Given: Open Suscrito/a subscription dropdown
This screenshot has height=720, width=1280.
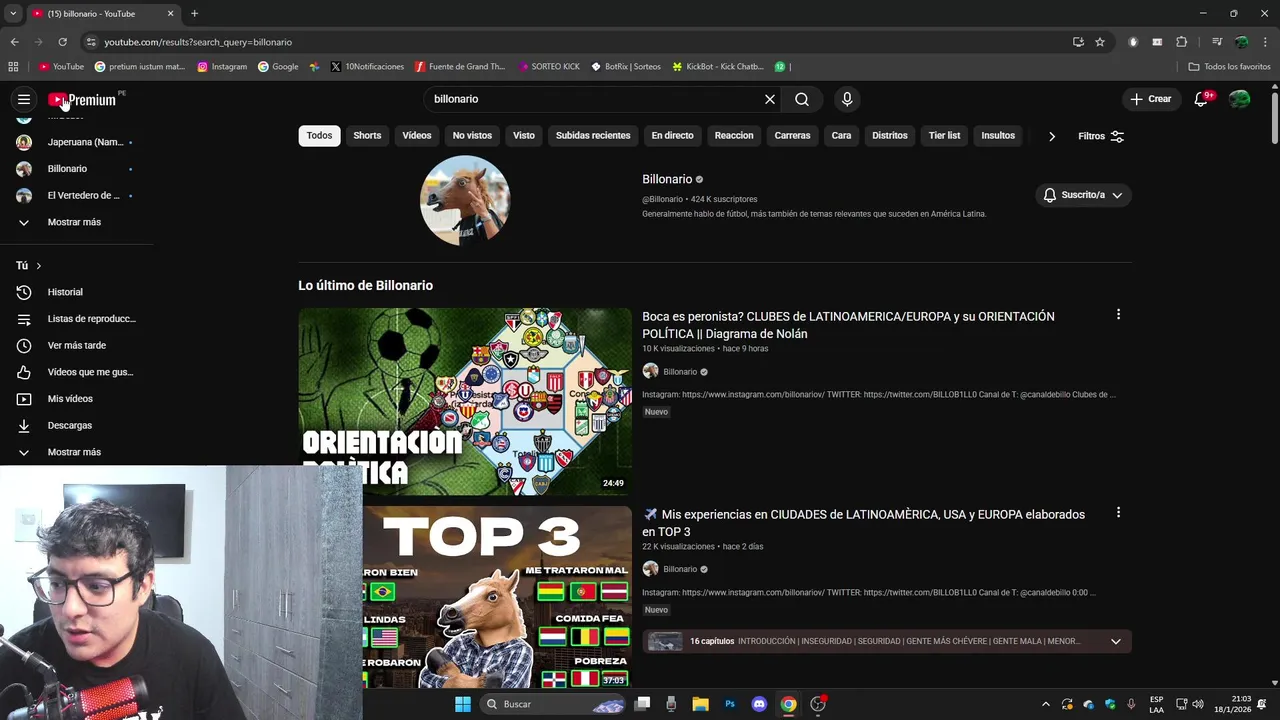Looking at the screenshot, I should click(1083, 195).
